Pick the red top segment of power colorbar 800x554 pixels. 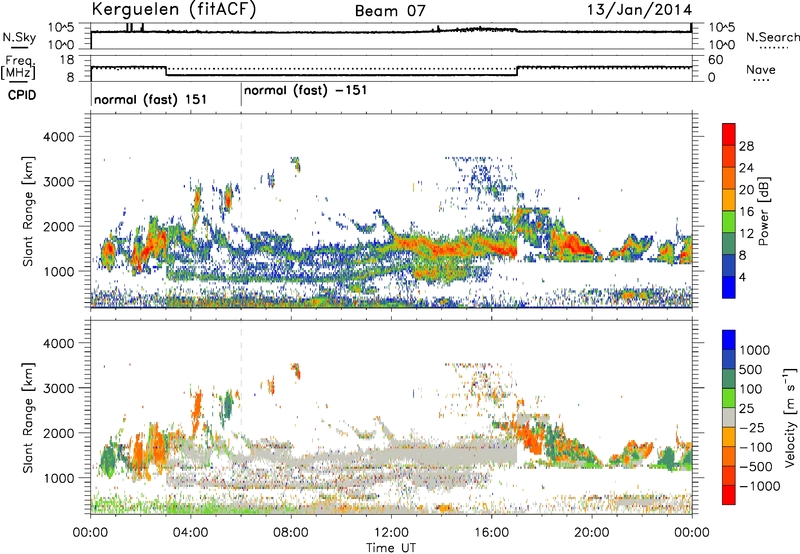pyautogui.click(x=729, y=134)
